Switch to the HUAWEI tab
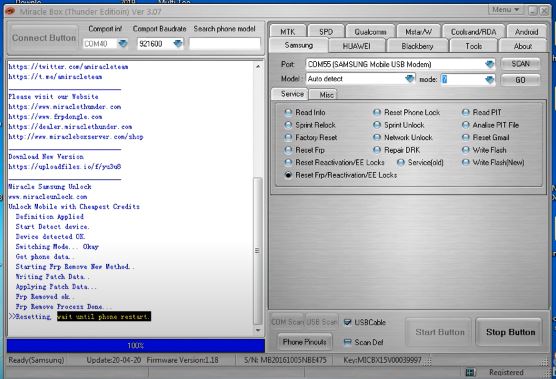This screenshot has height=379, width=556. [357, 46]
